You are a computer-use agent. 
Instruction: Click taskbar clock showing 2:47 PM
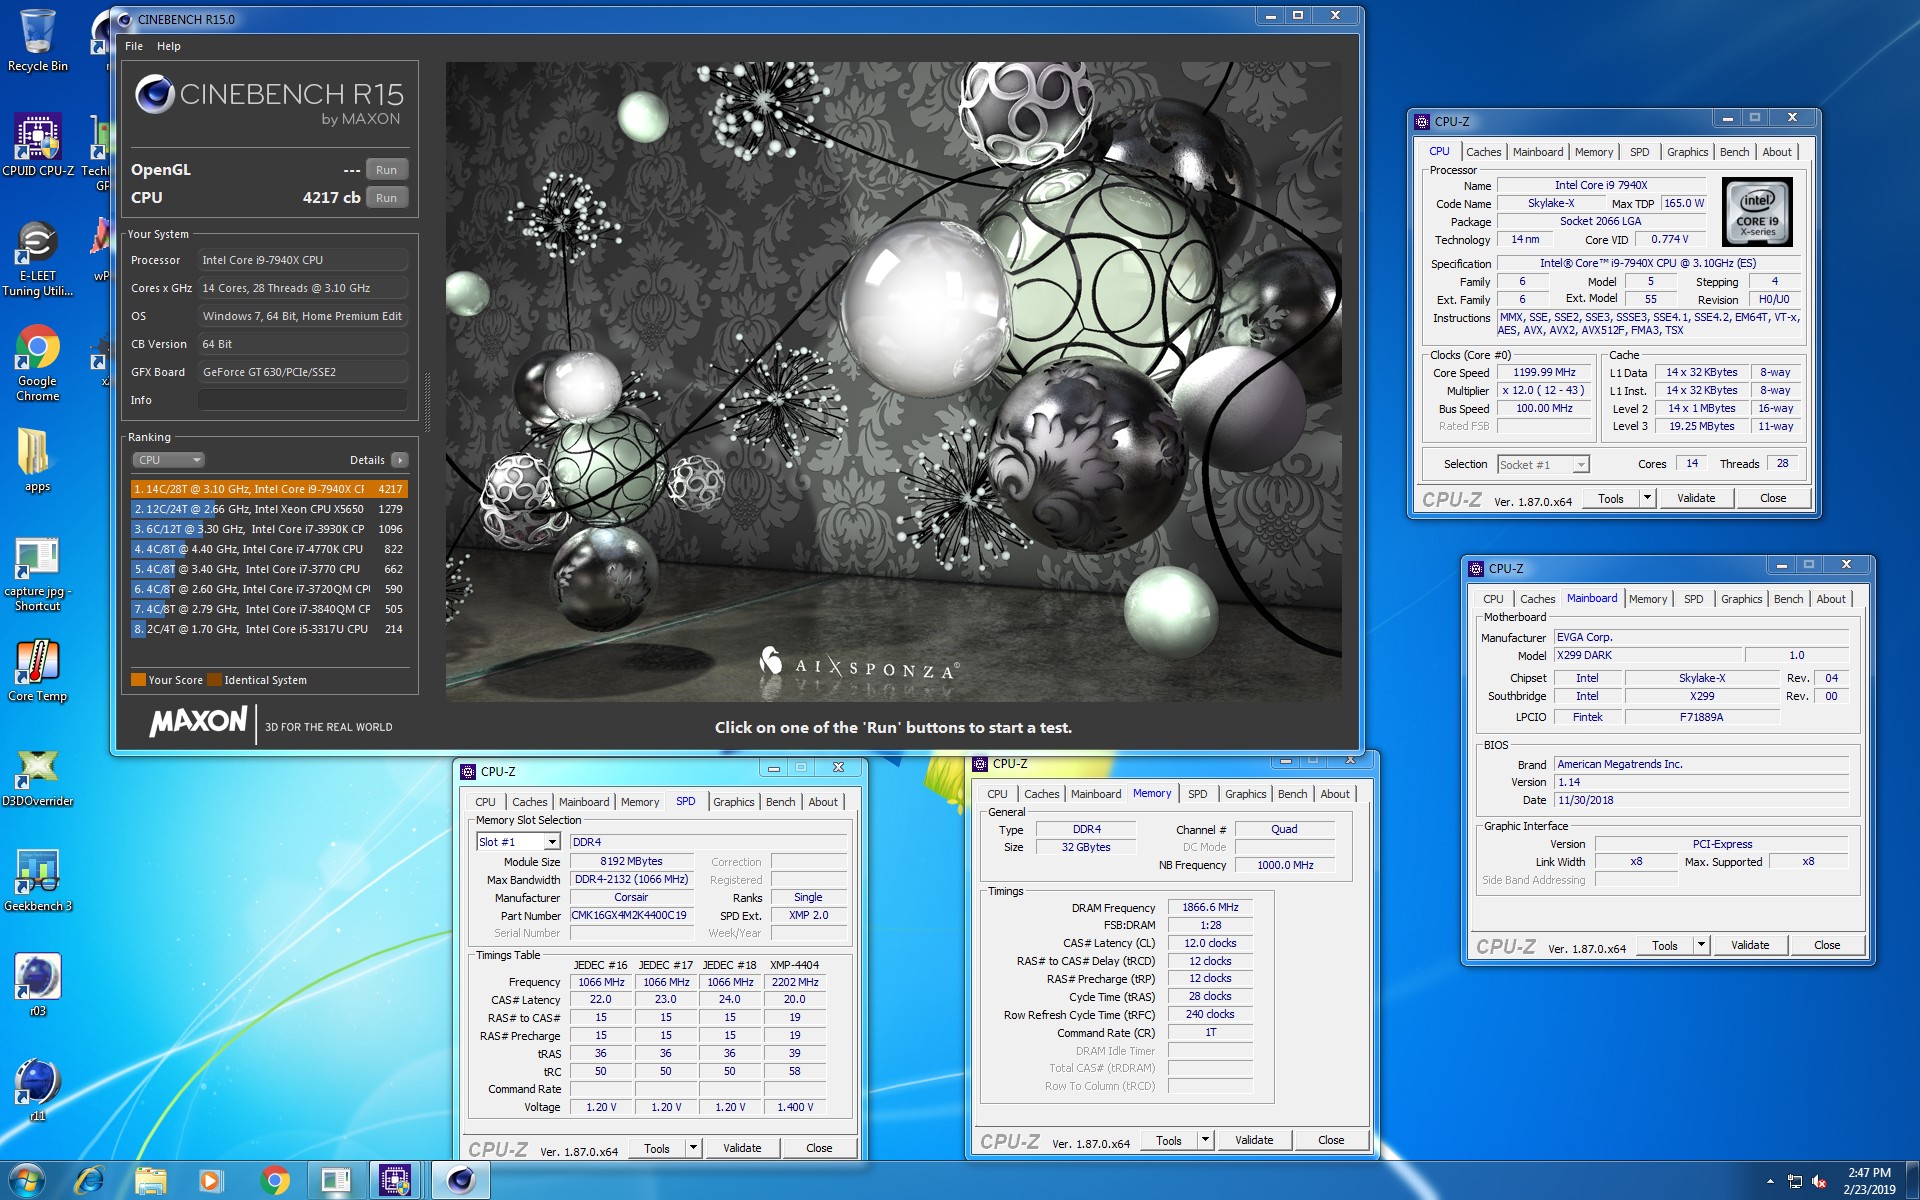pos(1869,1181)
